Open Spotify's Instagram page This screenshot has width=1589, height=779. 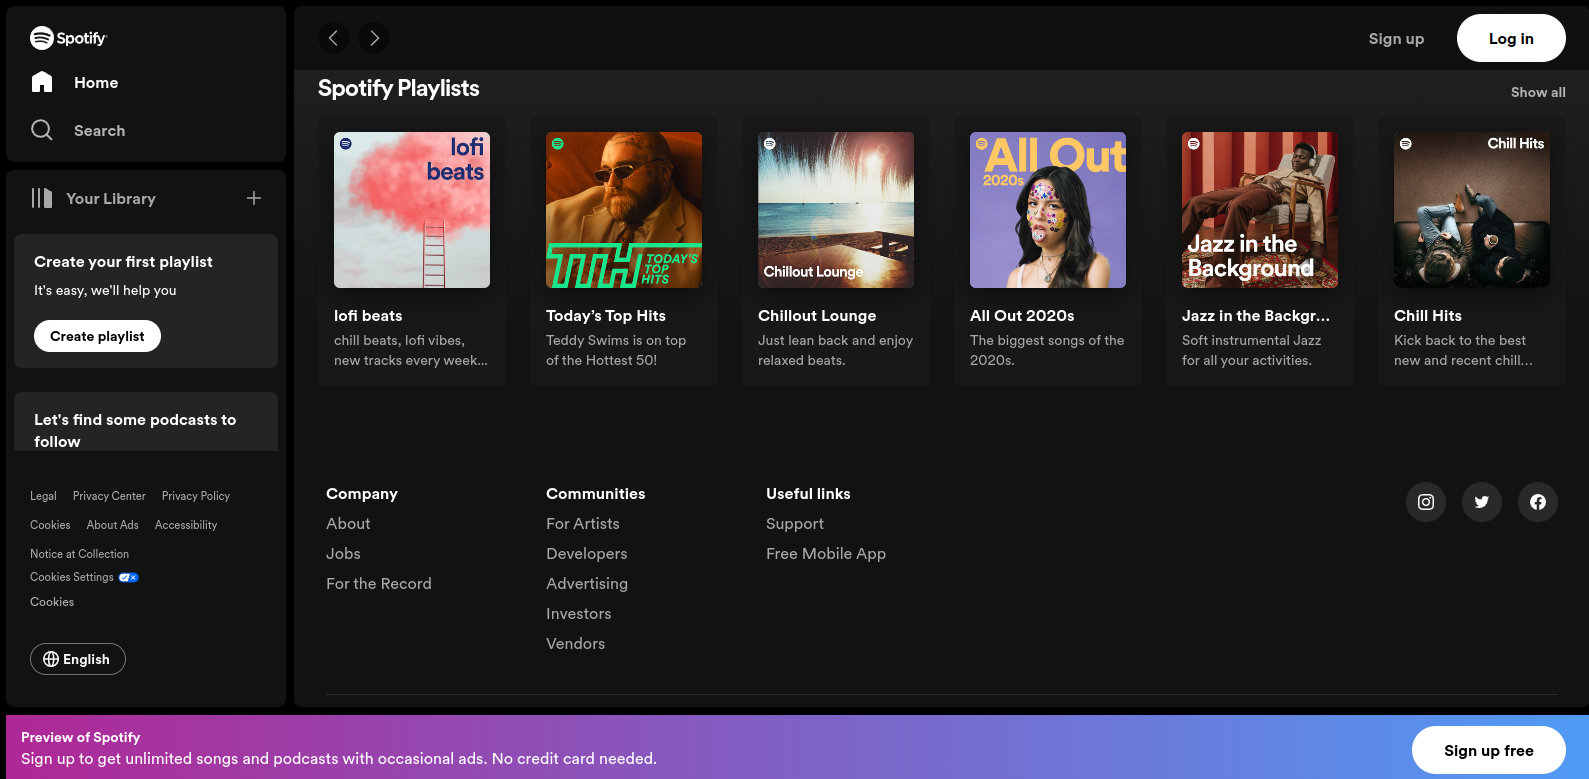(1426, 502)
